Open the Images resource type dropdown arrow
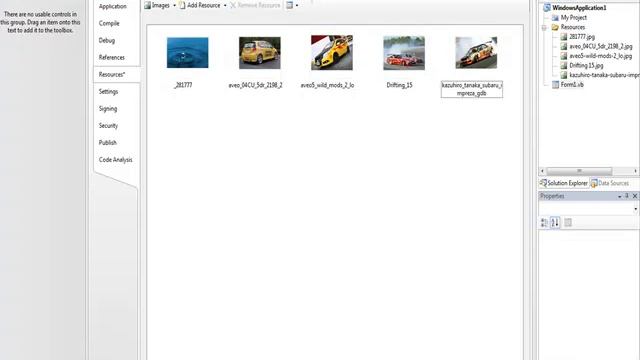 tap(174, 5)
